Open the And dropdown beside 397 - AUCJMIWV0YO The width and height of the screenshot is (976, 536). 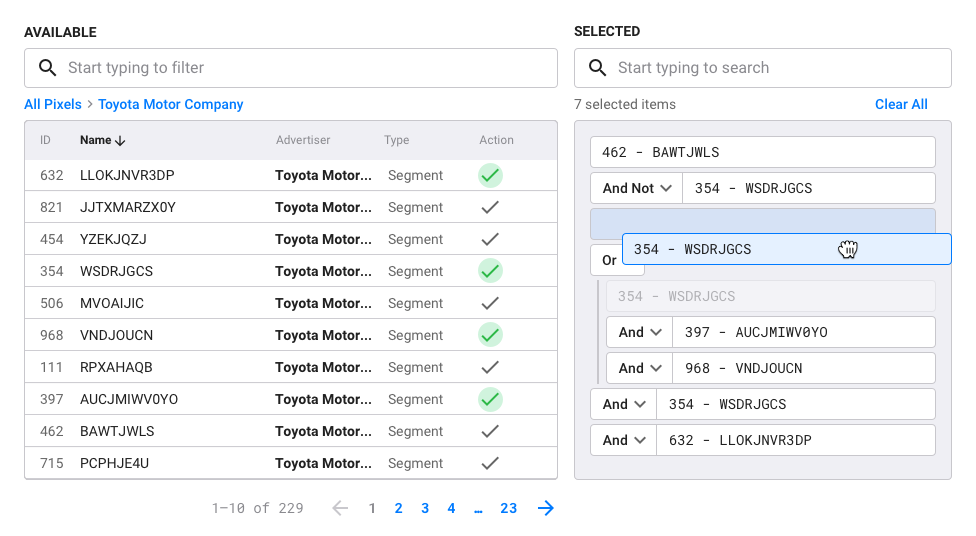click(640, 332)
